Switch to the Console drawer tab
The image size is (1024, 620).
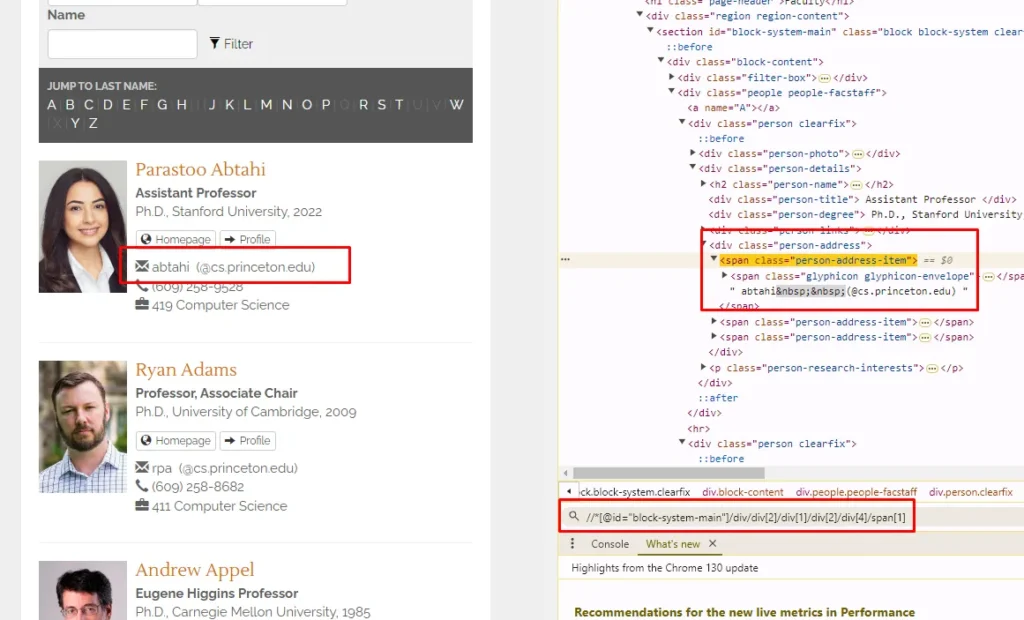[610, 544]
